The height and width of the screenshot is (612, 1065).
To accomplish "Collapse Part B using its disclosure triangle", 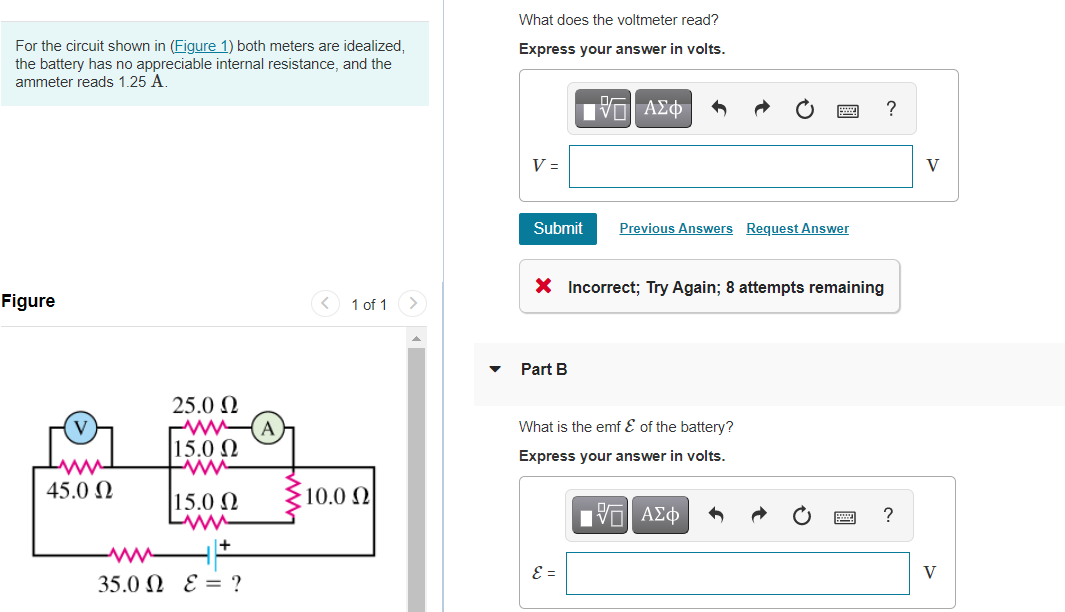I will (x=495, y=368).
